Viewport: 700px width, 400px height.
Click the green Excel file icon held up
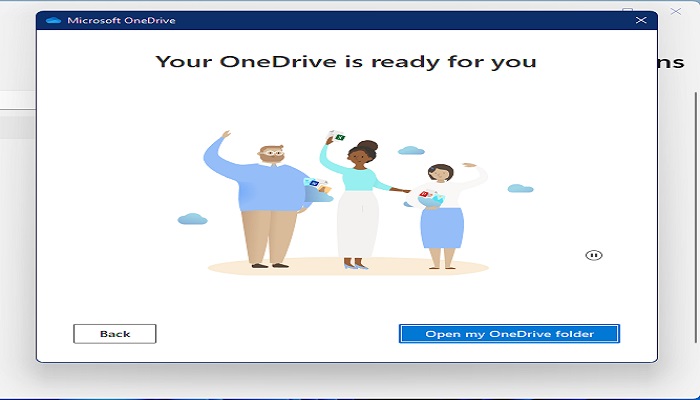pos(339,137)
